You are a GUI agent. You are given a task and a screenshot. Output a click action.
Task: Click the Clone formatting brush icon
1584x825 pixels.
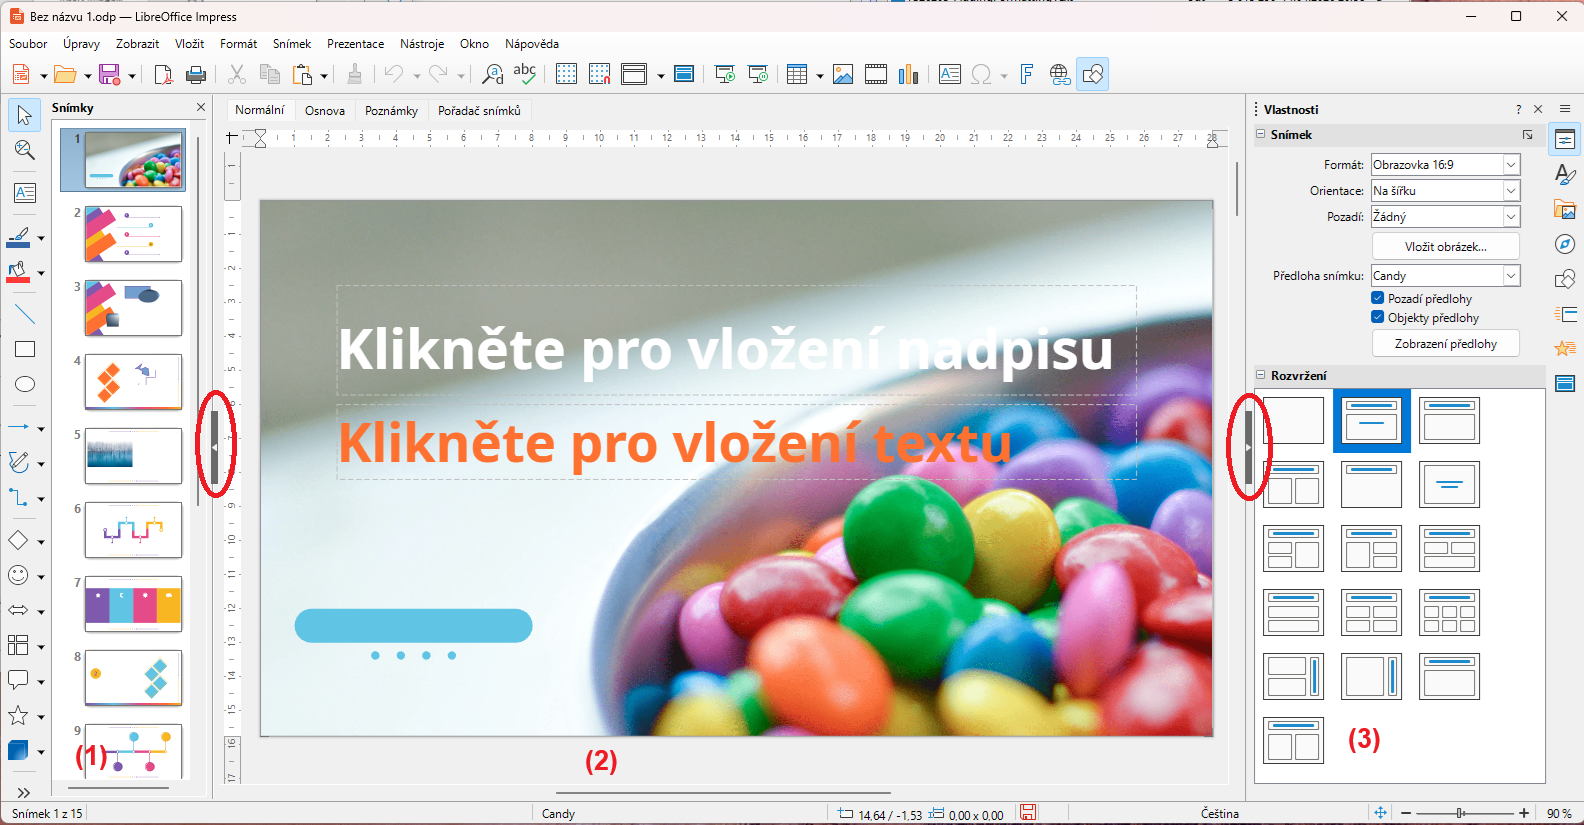(354, 74)
